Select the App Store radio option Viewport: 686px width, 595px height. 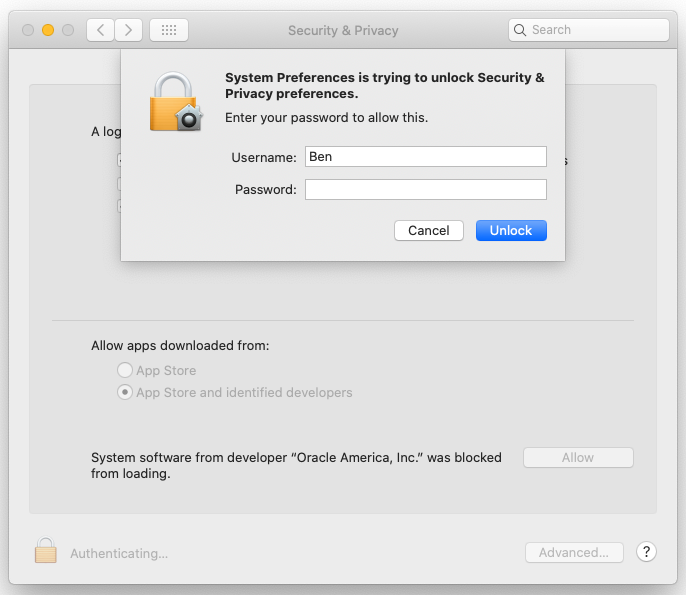125,370
